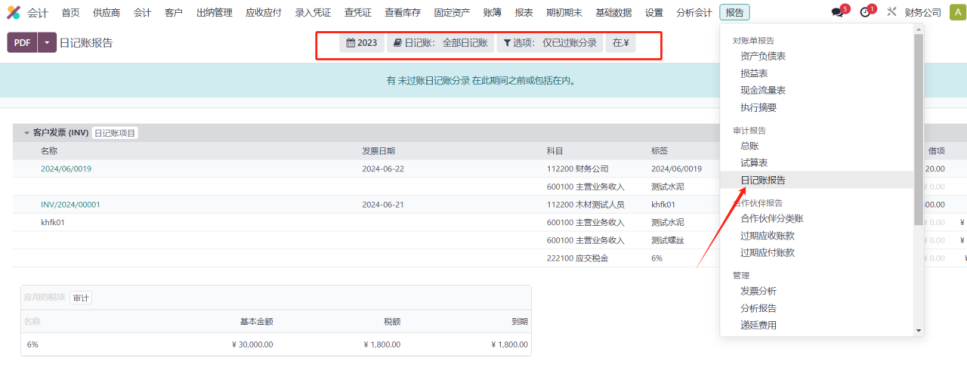Screen dimensions: 967x383
Task: Open invoice link 2024/06/0019
Action: [66, 169]
